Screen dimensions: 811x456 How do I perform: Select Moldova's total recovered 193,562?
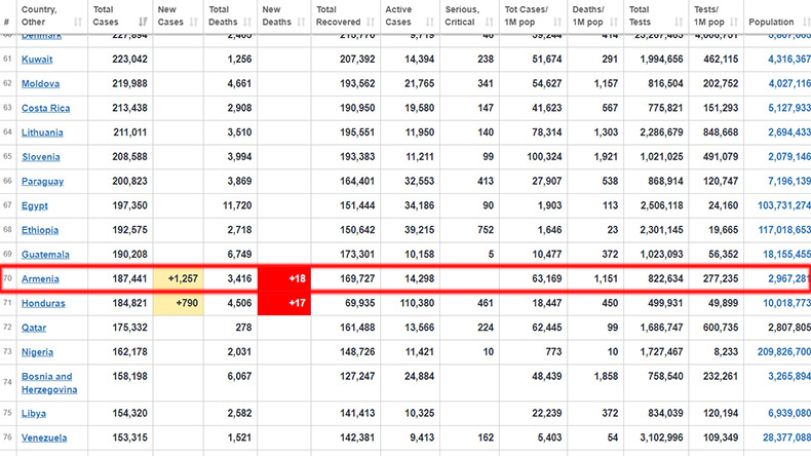[357, 84]
